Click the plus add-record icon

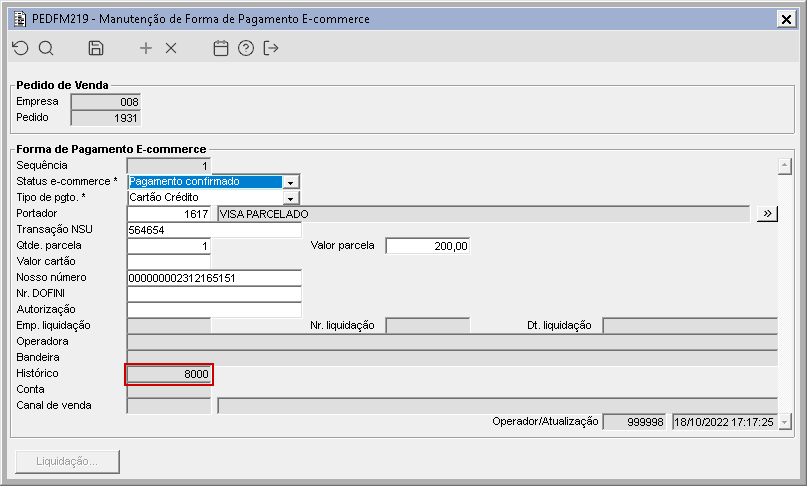[x=146, y=48]
